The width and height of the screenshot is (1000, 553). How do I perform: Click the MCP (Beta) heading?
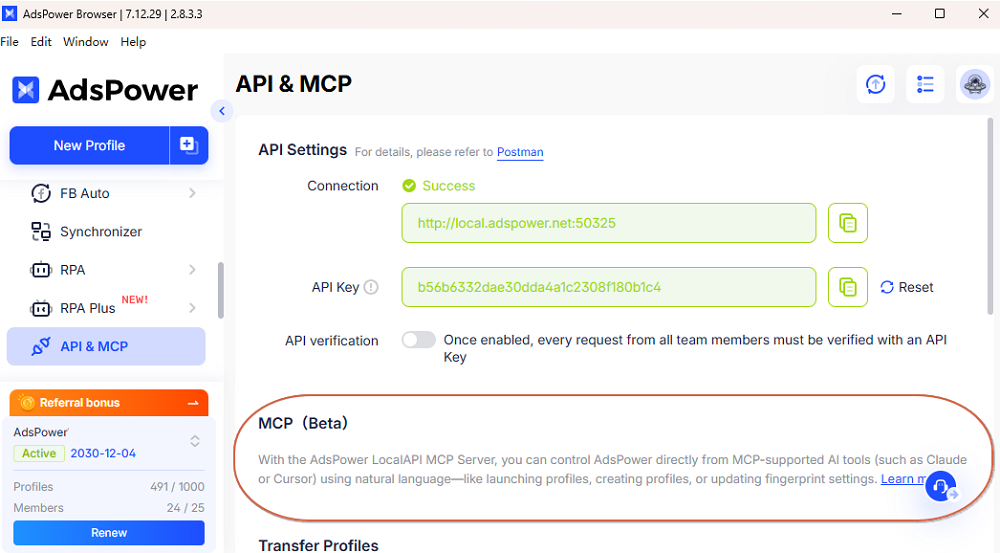click(x=303, y=423)
